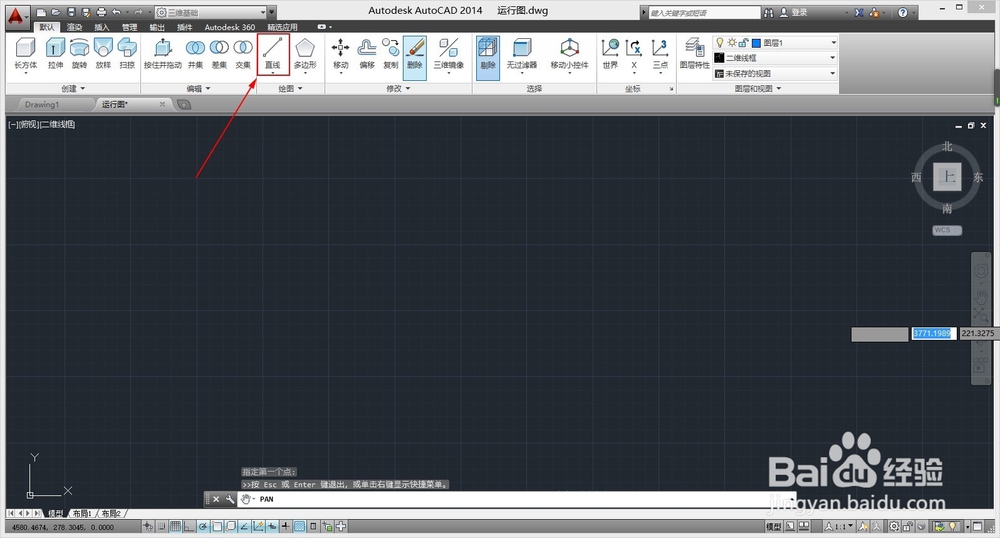Activate the 放样 loft tool
The width and height of the screenshot is (1000, 538).
point(103,54)
